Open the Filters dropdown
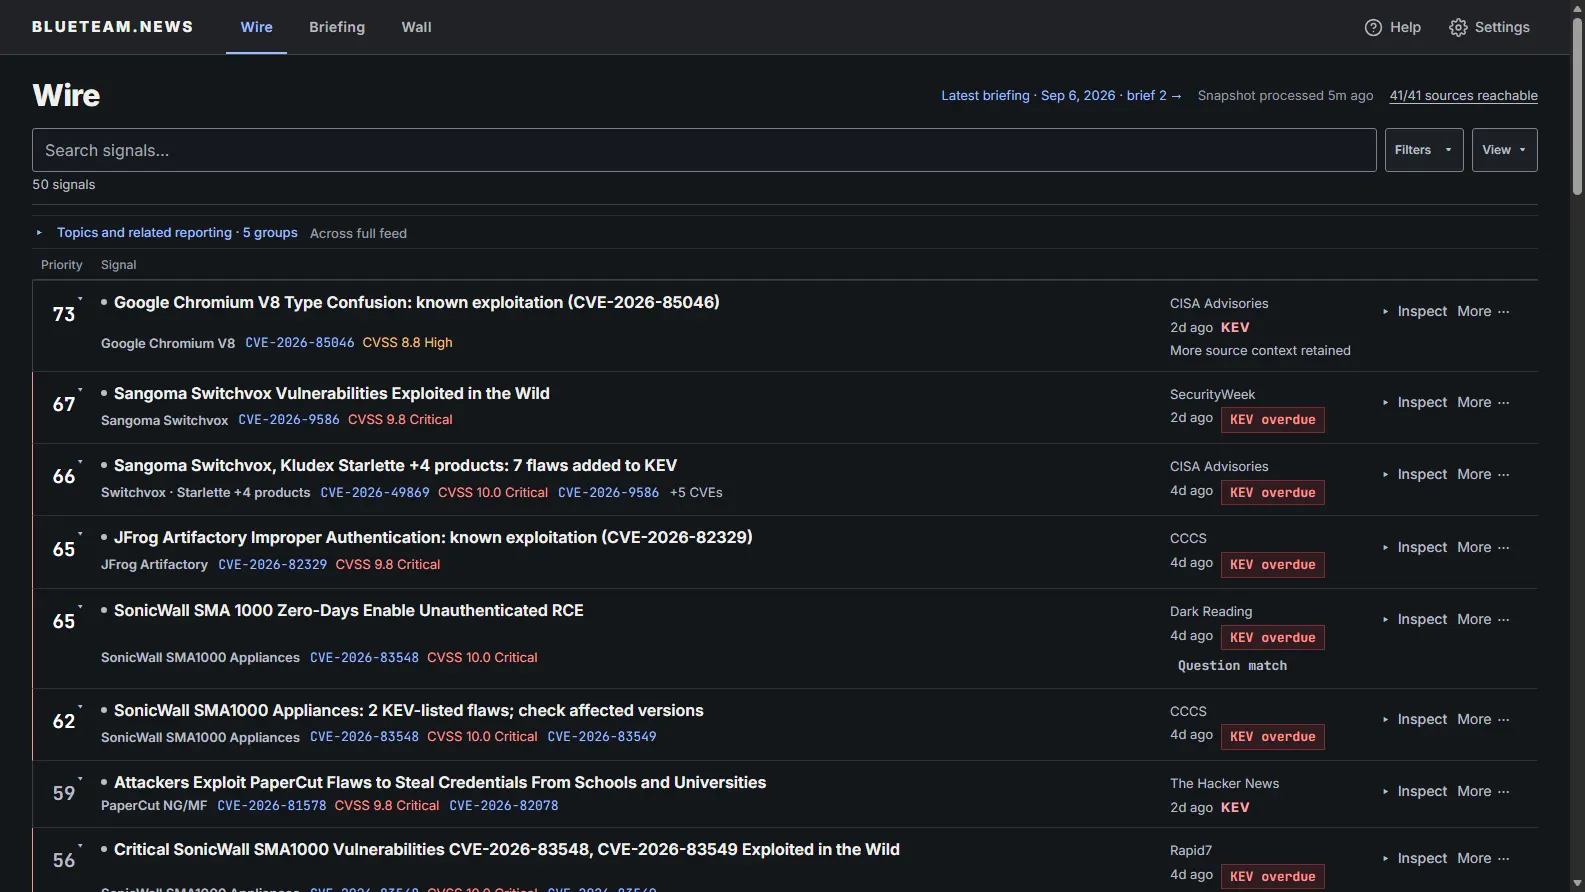Viewport: 1585px width, 892px height. [1424, 150]
